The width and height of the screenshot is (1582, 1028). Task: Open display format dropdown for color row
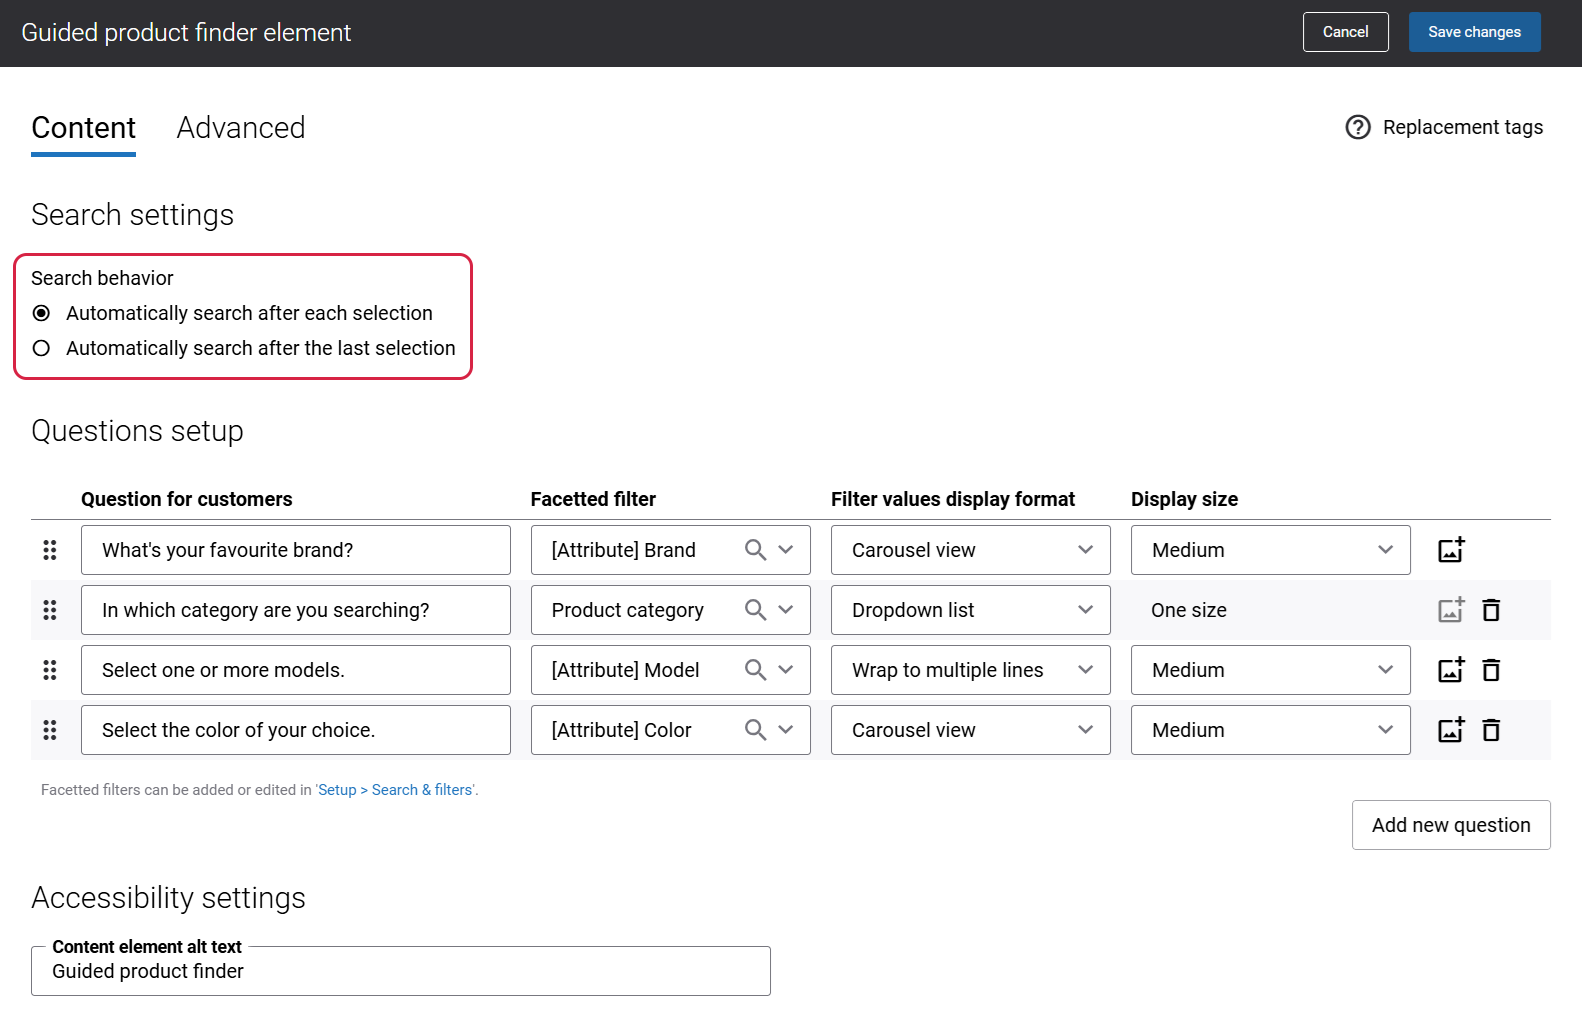point(970,730)
